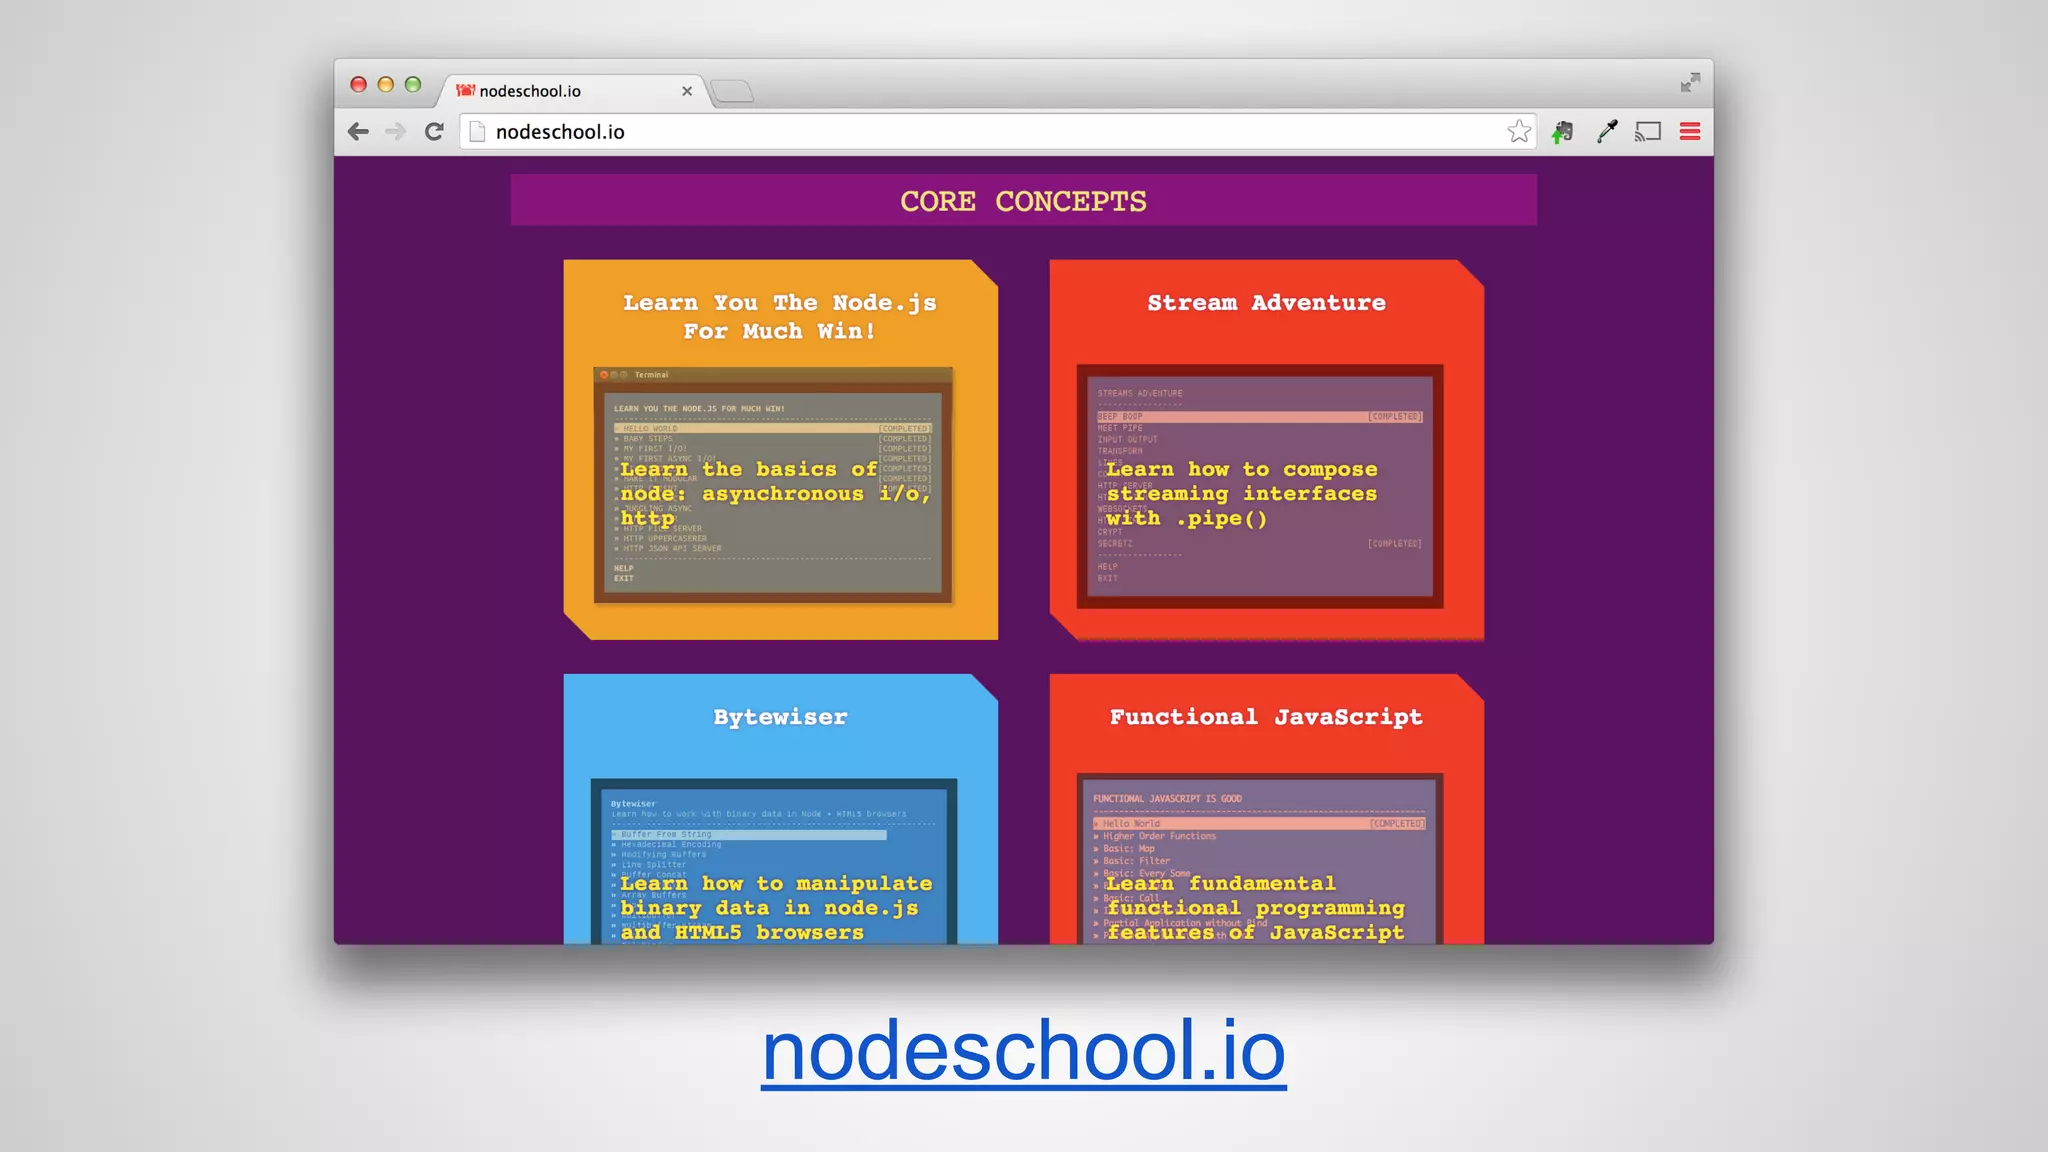2048x1152 pixels.
Task: Open the Chrome hamburger menu
Action: click(1690, 131)
